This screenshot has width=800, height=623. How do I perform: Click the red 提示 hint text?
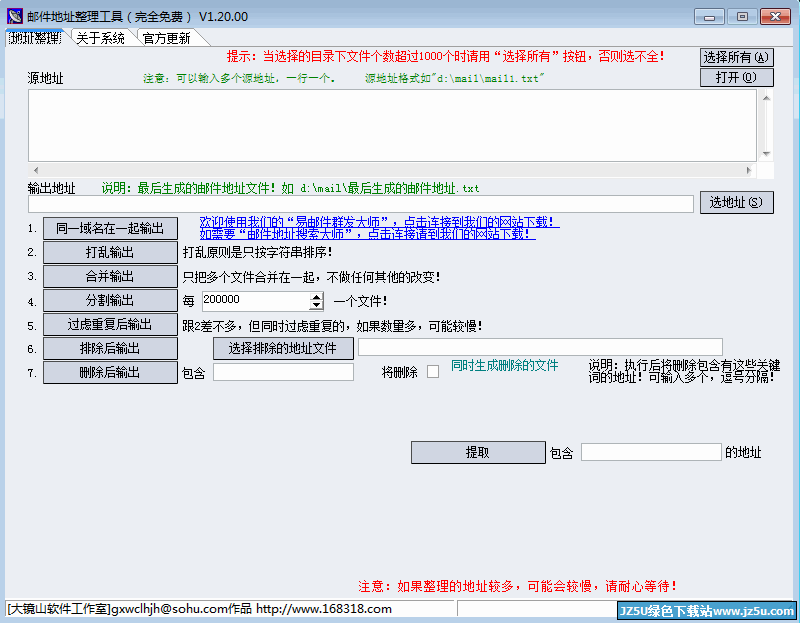[446, 56]
